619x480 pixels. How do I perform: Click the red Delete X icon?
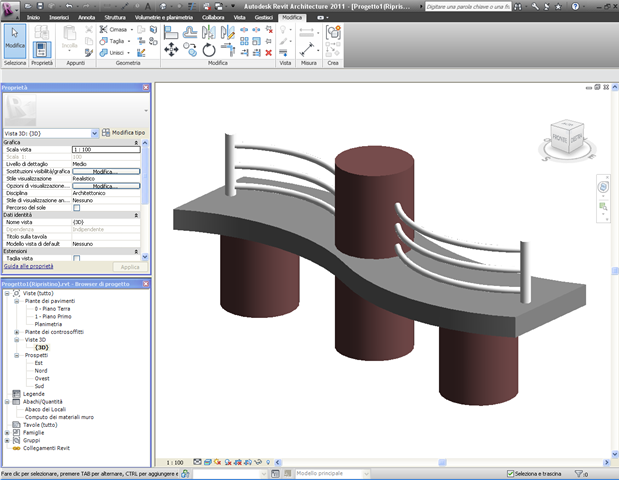click(269, 52)
